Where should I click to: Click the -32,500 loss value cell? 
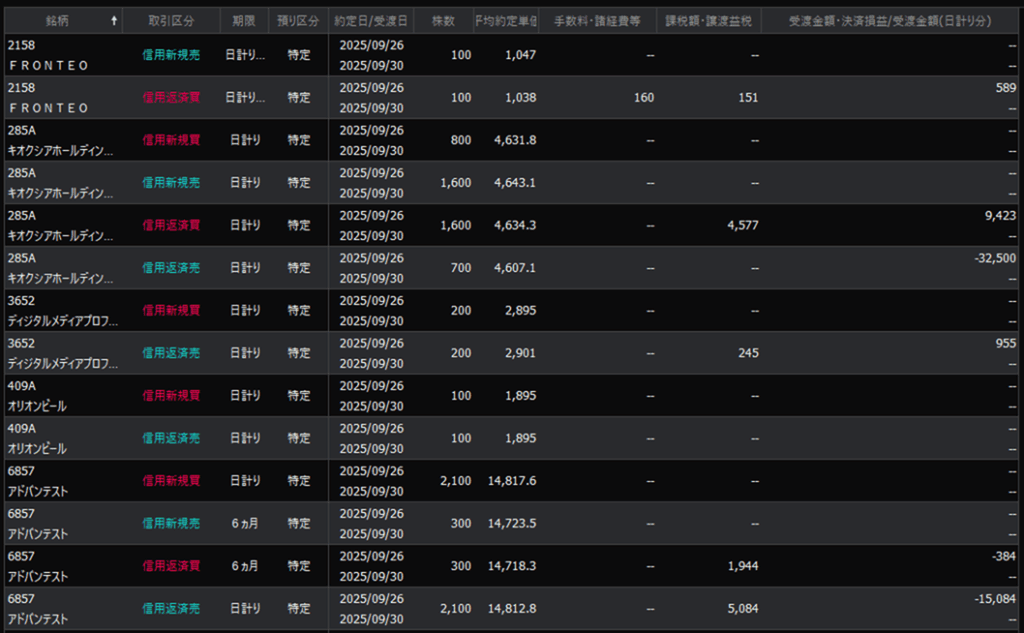point(993,258)
